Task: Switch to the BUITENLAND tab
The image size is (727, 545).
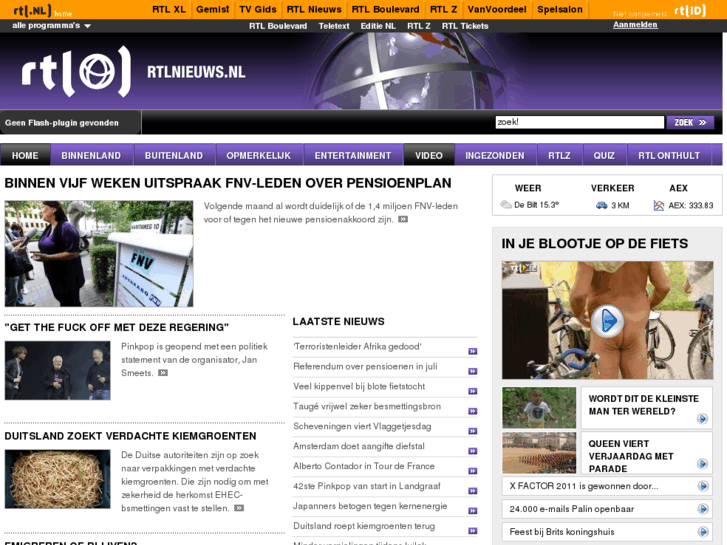Action: (174, 155)
